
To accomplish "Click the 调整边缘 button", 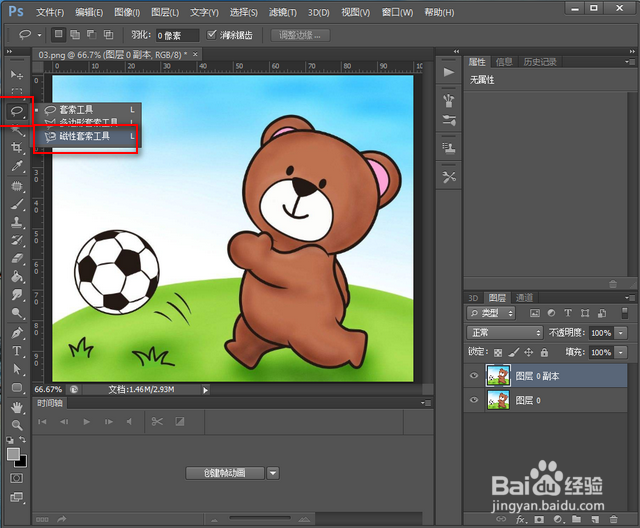I will (300, 35).
